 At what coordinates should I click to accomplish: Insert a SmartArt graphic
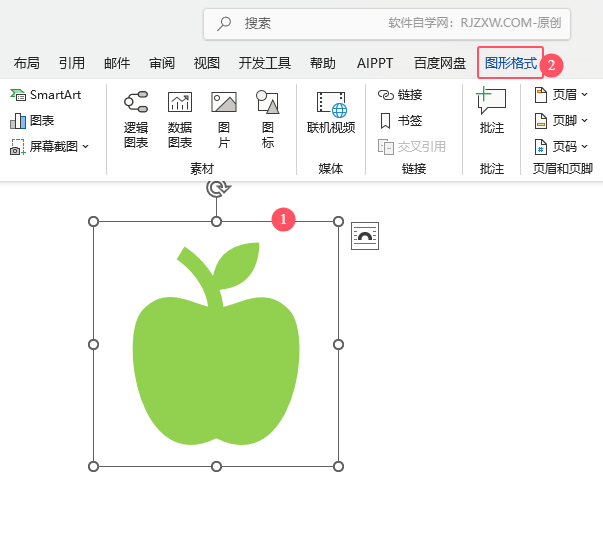[x=45, y=95]
